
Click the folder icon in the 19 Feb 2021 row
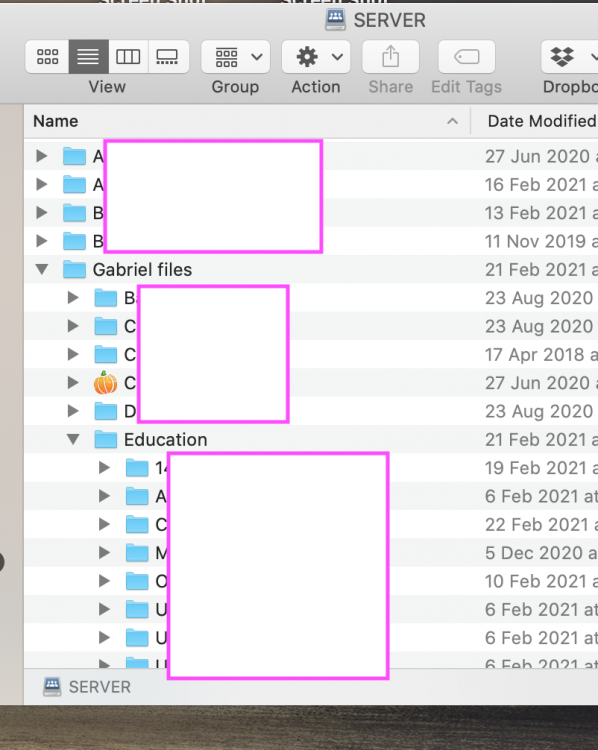pyautogui.click(x=137, y=467)
